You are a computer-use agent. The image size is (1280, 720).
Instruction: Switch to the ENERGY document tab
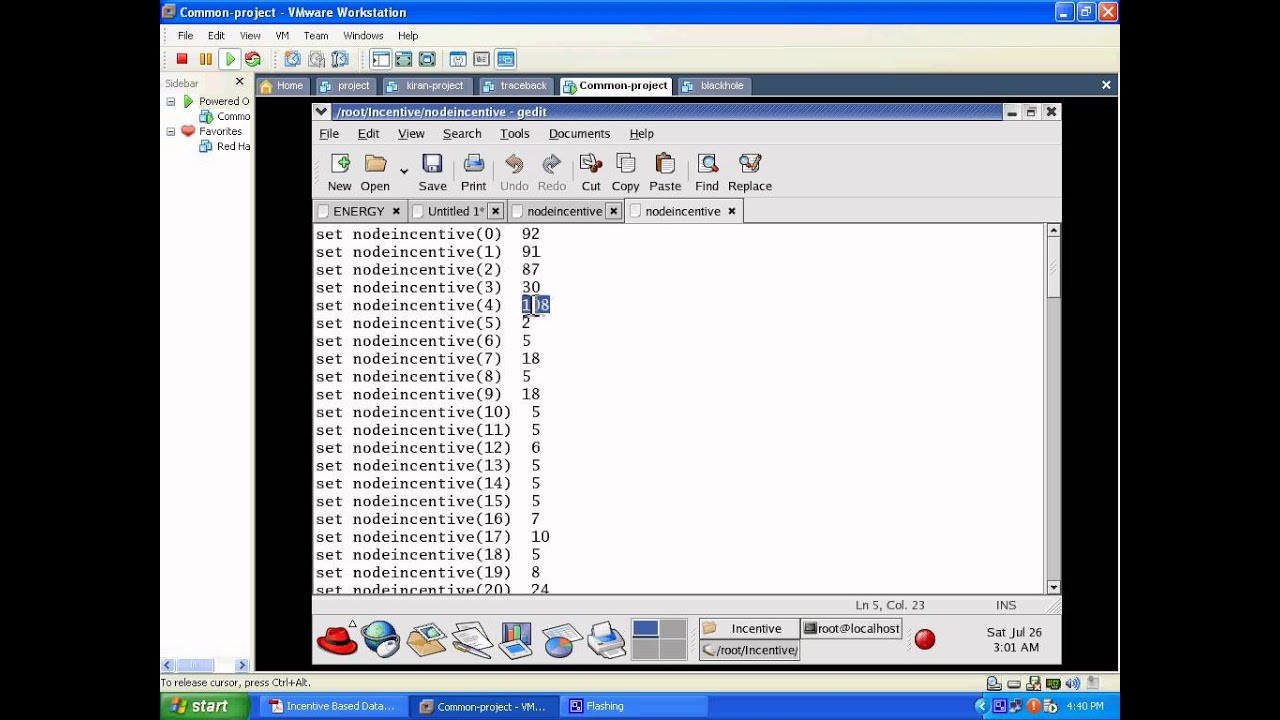pos(359,211)
